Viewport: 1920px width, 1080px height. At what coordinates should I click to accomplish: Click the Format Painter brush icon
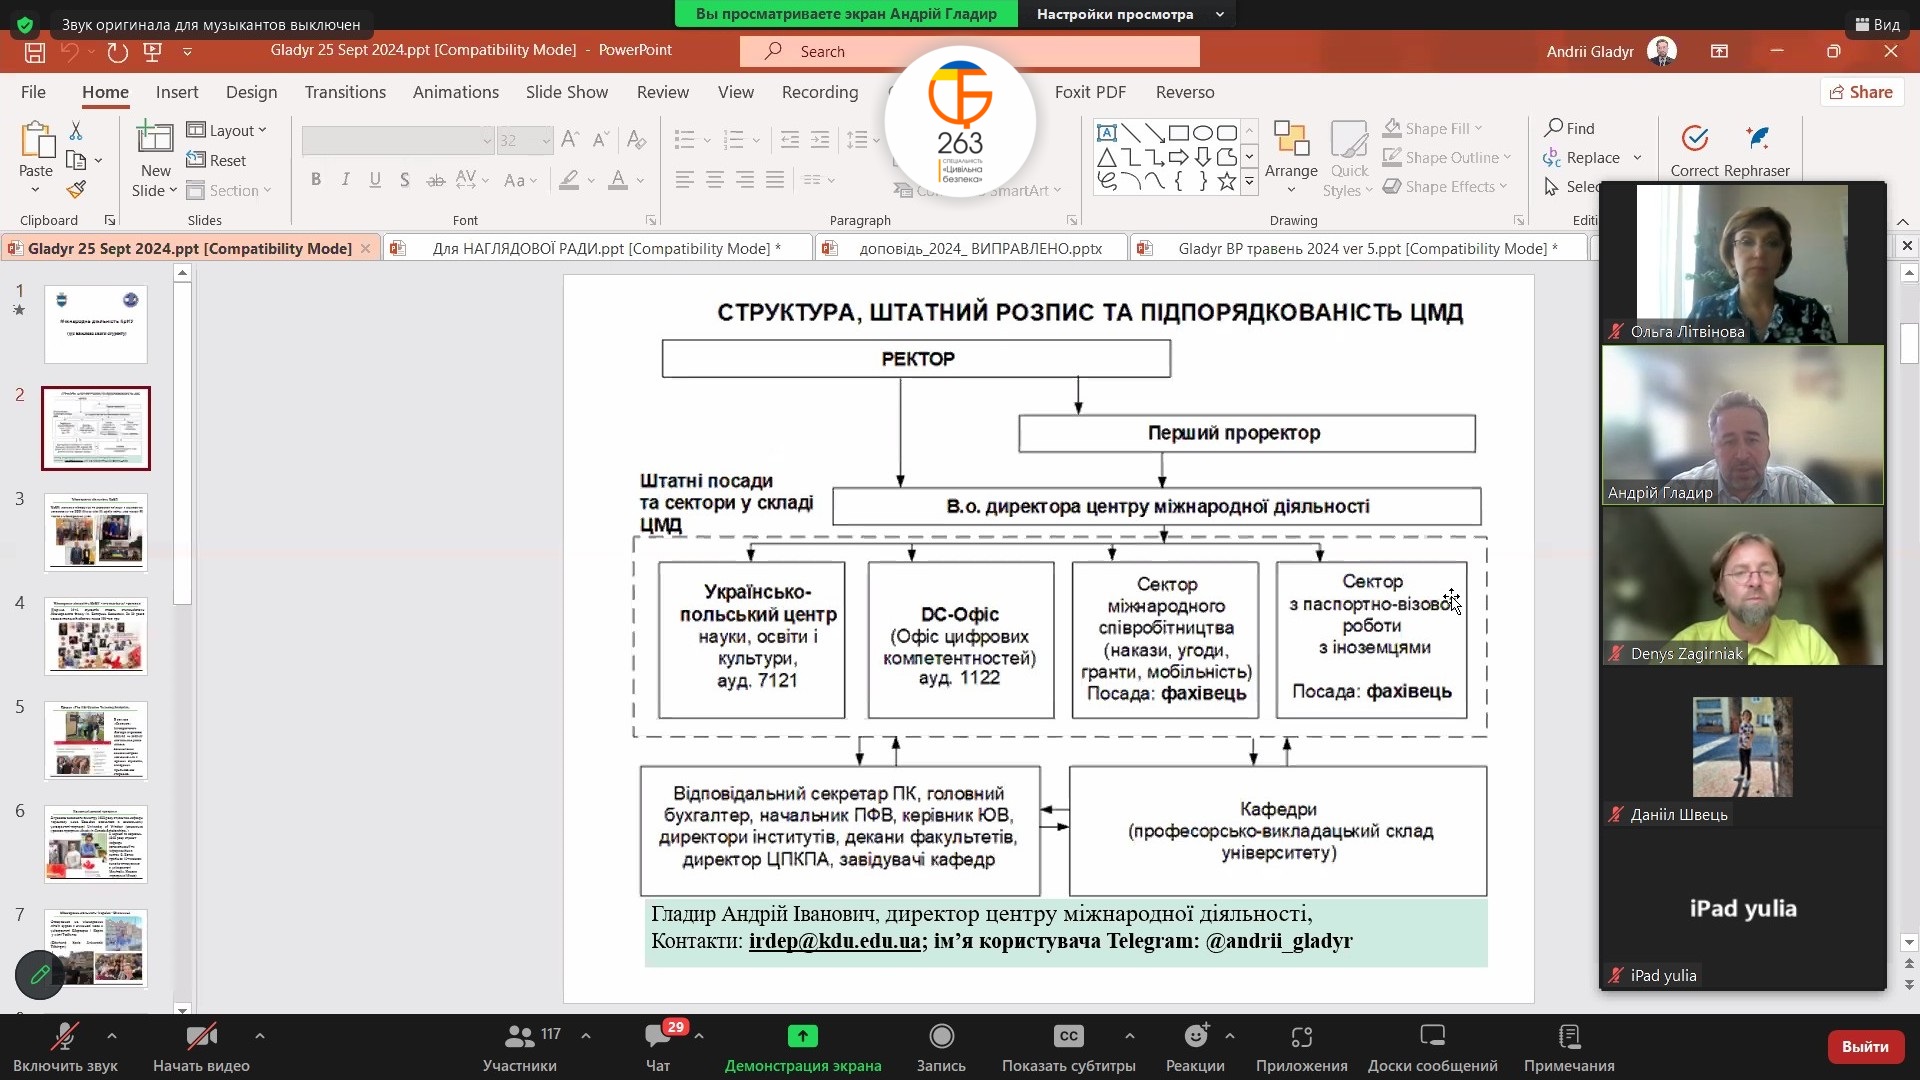click(76, 190)
